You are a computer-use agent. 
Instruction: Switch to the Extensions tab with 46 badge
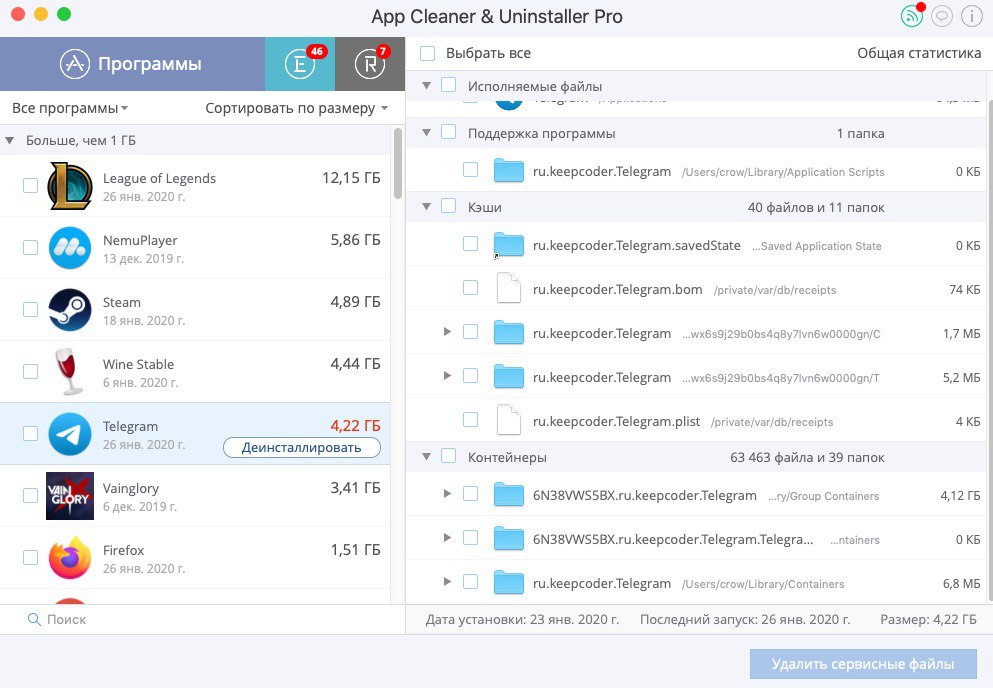pos(300,64)
